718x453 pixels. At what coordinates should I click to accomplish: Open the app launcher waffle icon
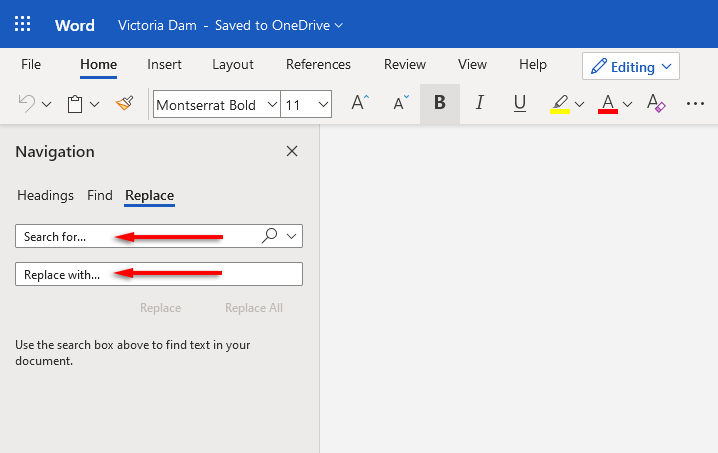click(23, 24)
